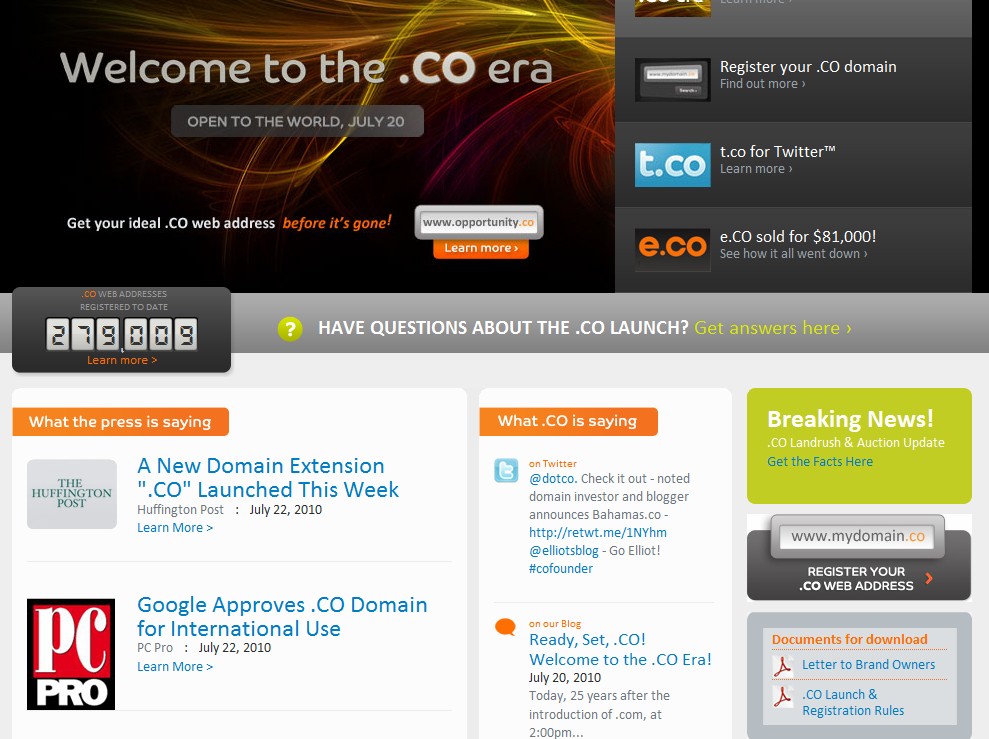This screenshot has height=739, width=989.
Task: Click the Twitter bird icon
Action: click(x=506, y=470)
